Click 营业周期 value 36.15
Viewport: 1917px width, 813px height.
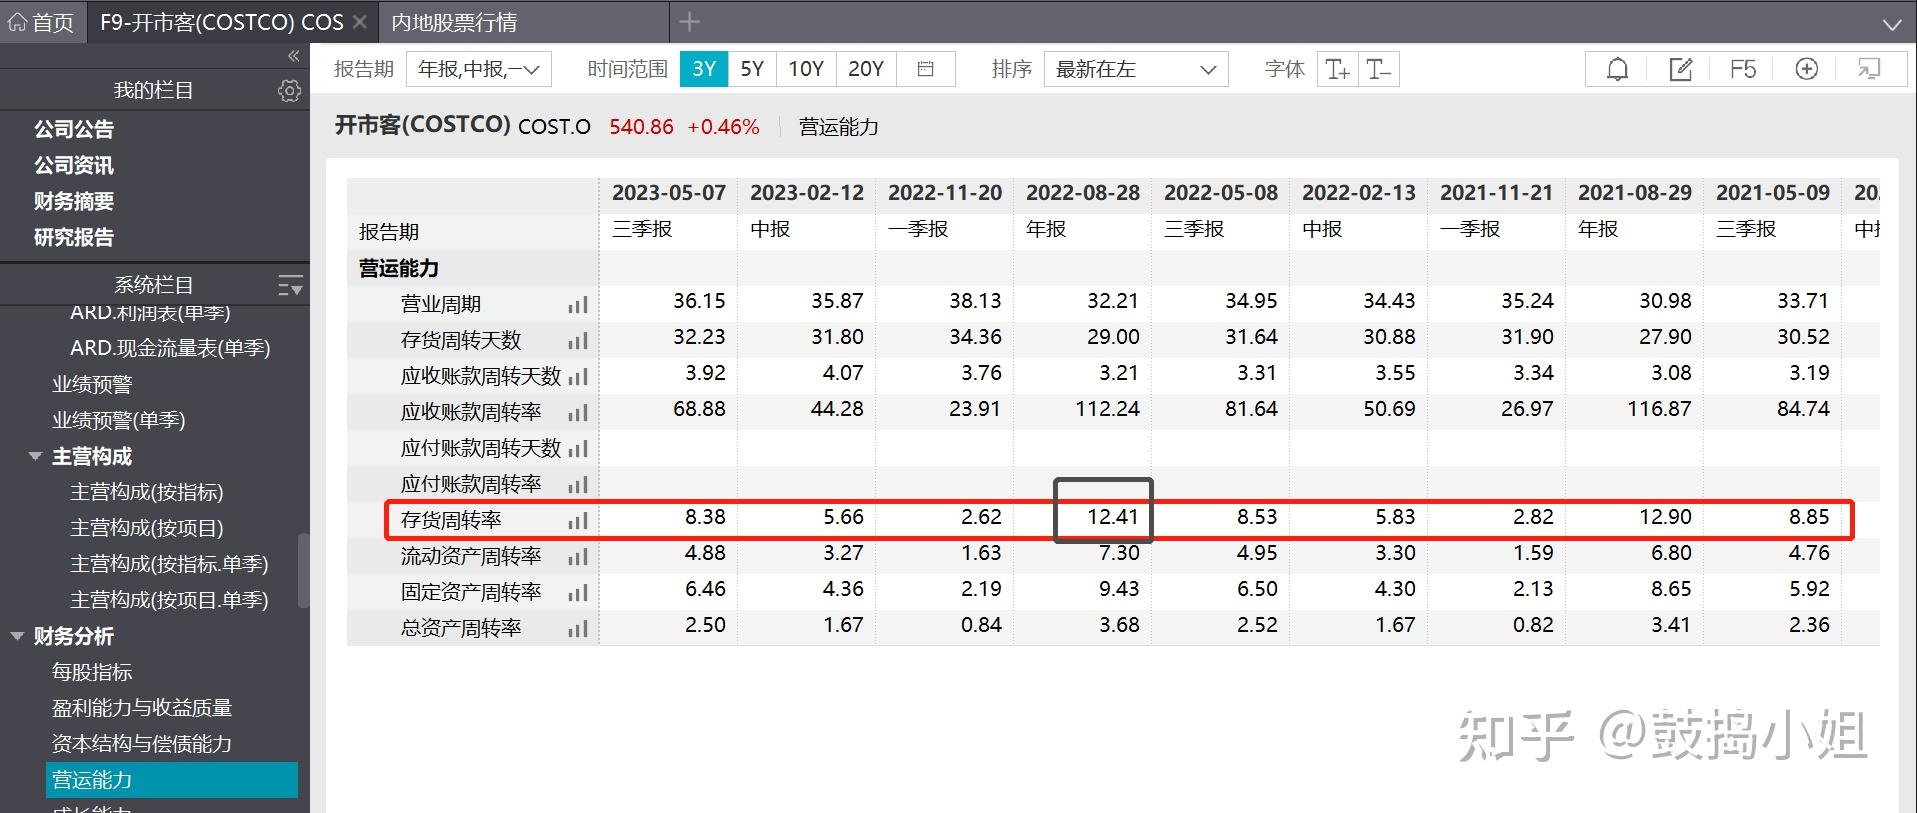pyautogui.click(x=699, y=301)
